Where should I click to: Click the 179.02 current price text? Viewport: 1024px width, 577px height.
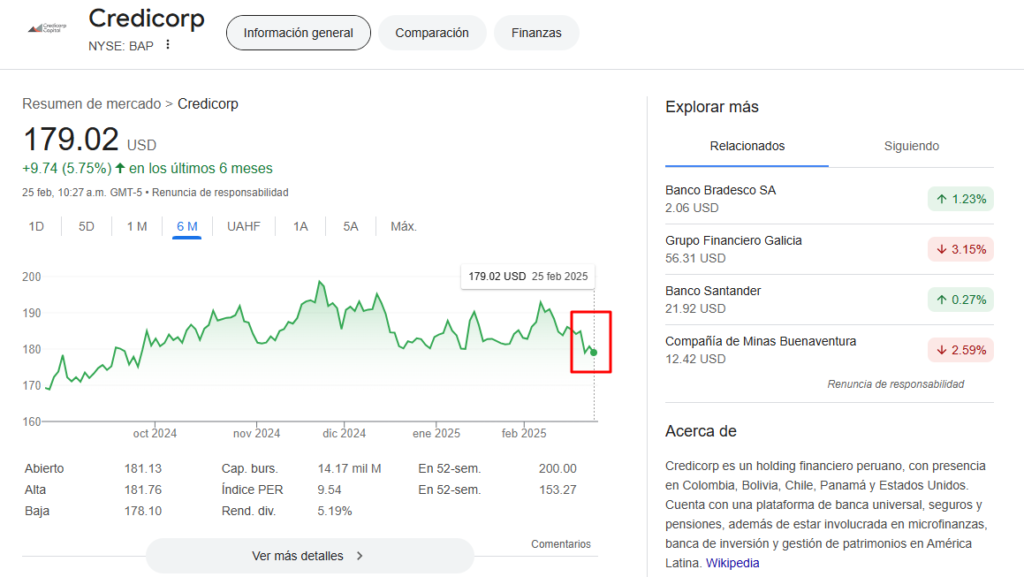tap(71, 139)
